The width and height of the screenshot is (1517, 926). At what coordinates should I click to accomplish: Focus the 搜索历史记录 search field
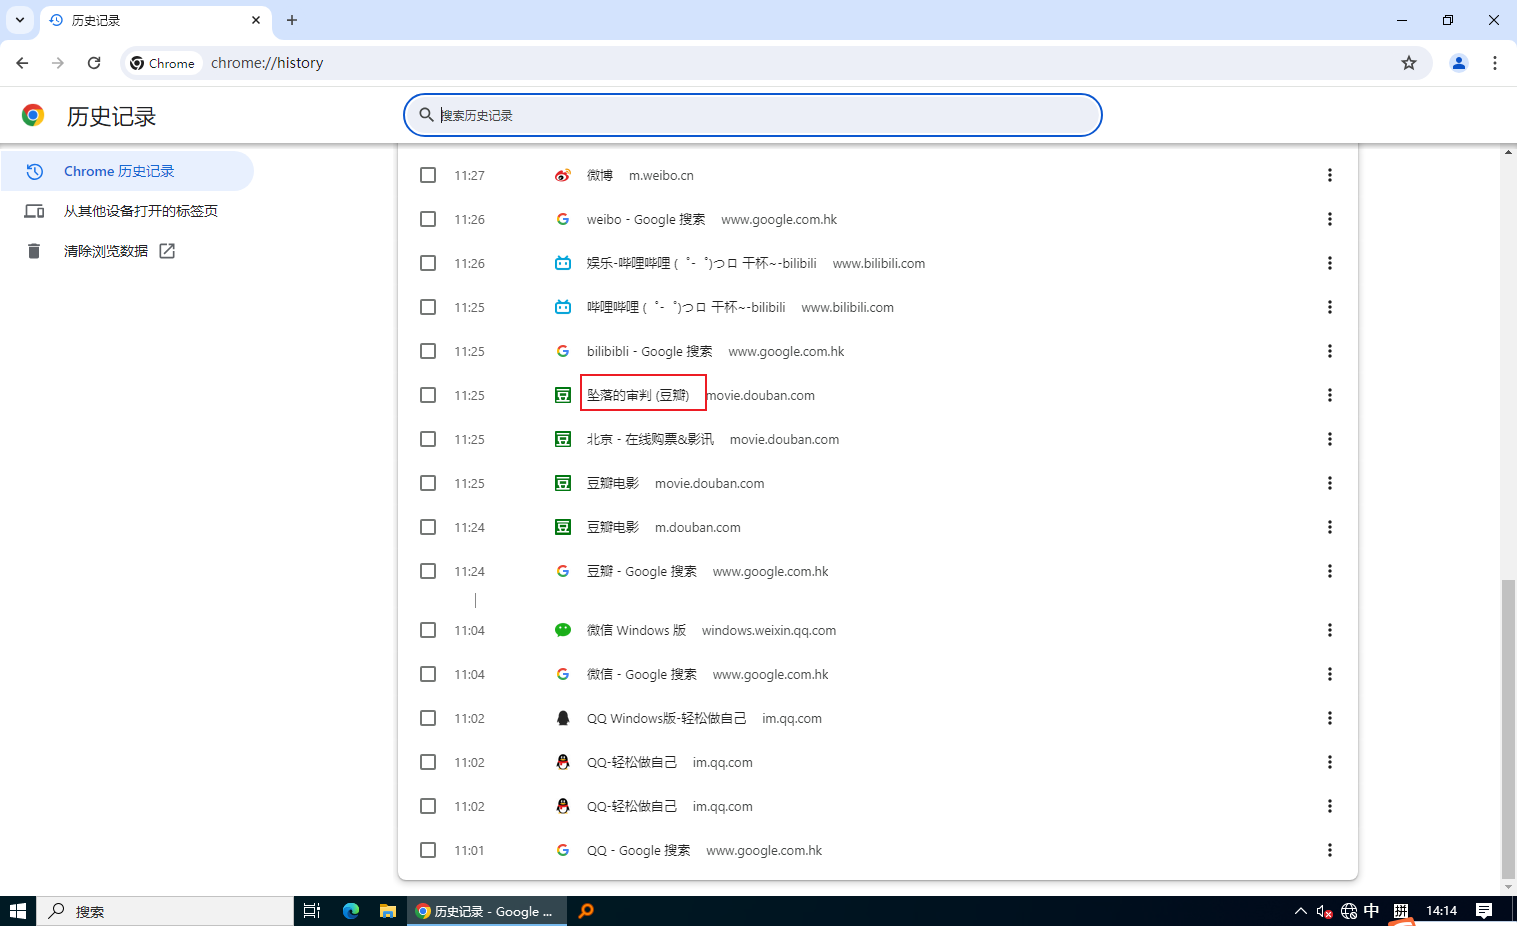point(760,115)
